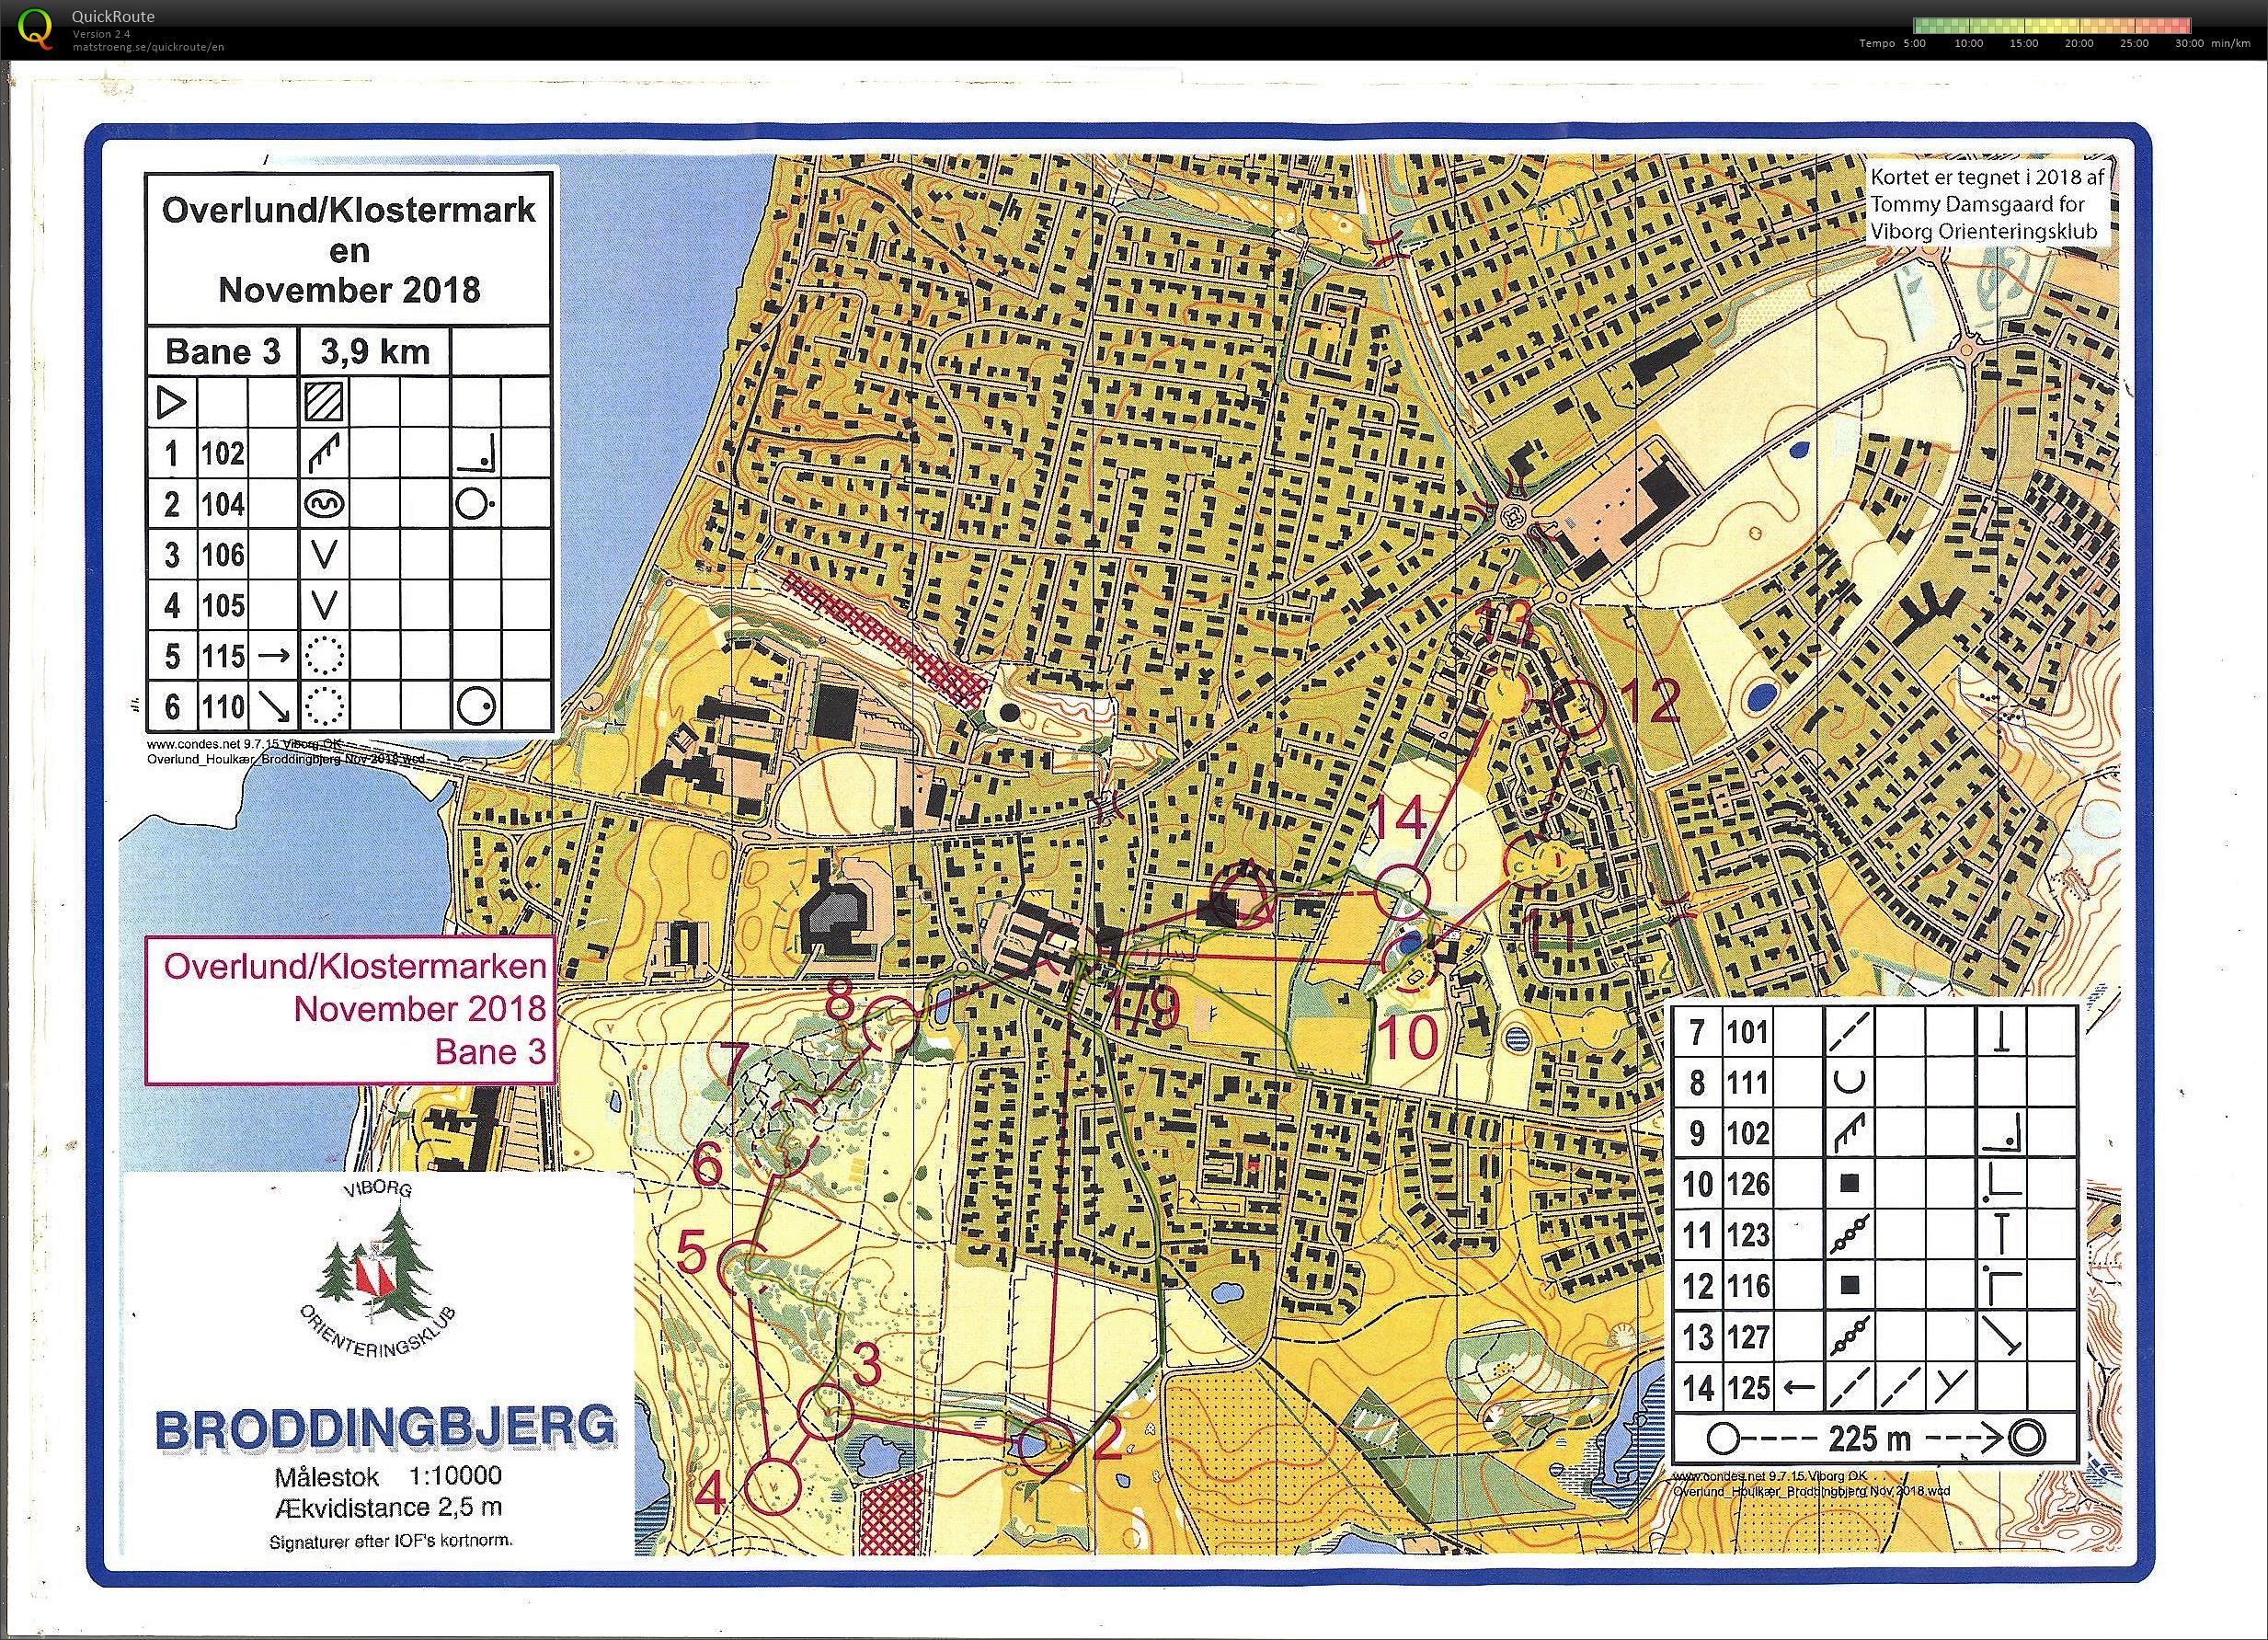Click the pink 'Overlund/Klostermarken' title box
This screenshot has height=1640, width=2268.
(350, 1009)
